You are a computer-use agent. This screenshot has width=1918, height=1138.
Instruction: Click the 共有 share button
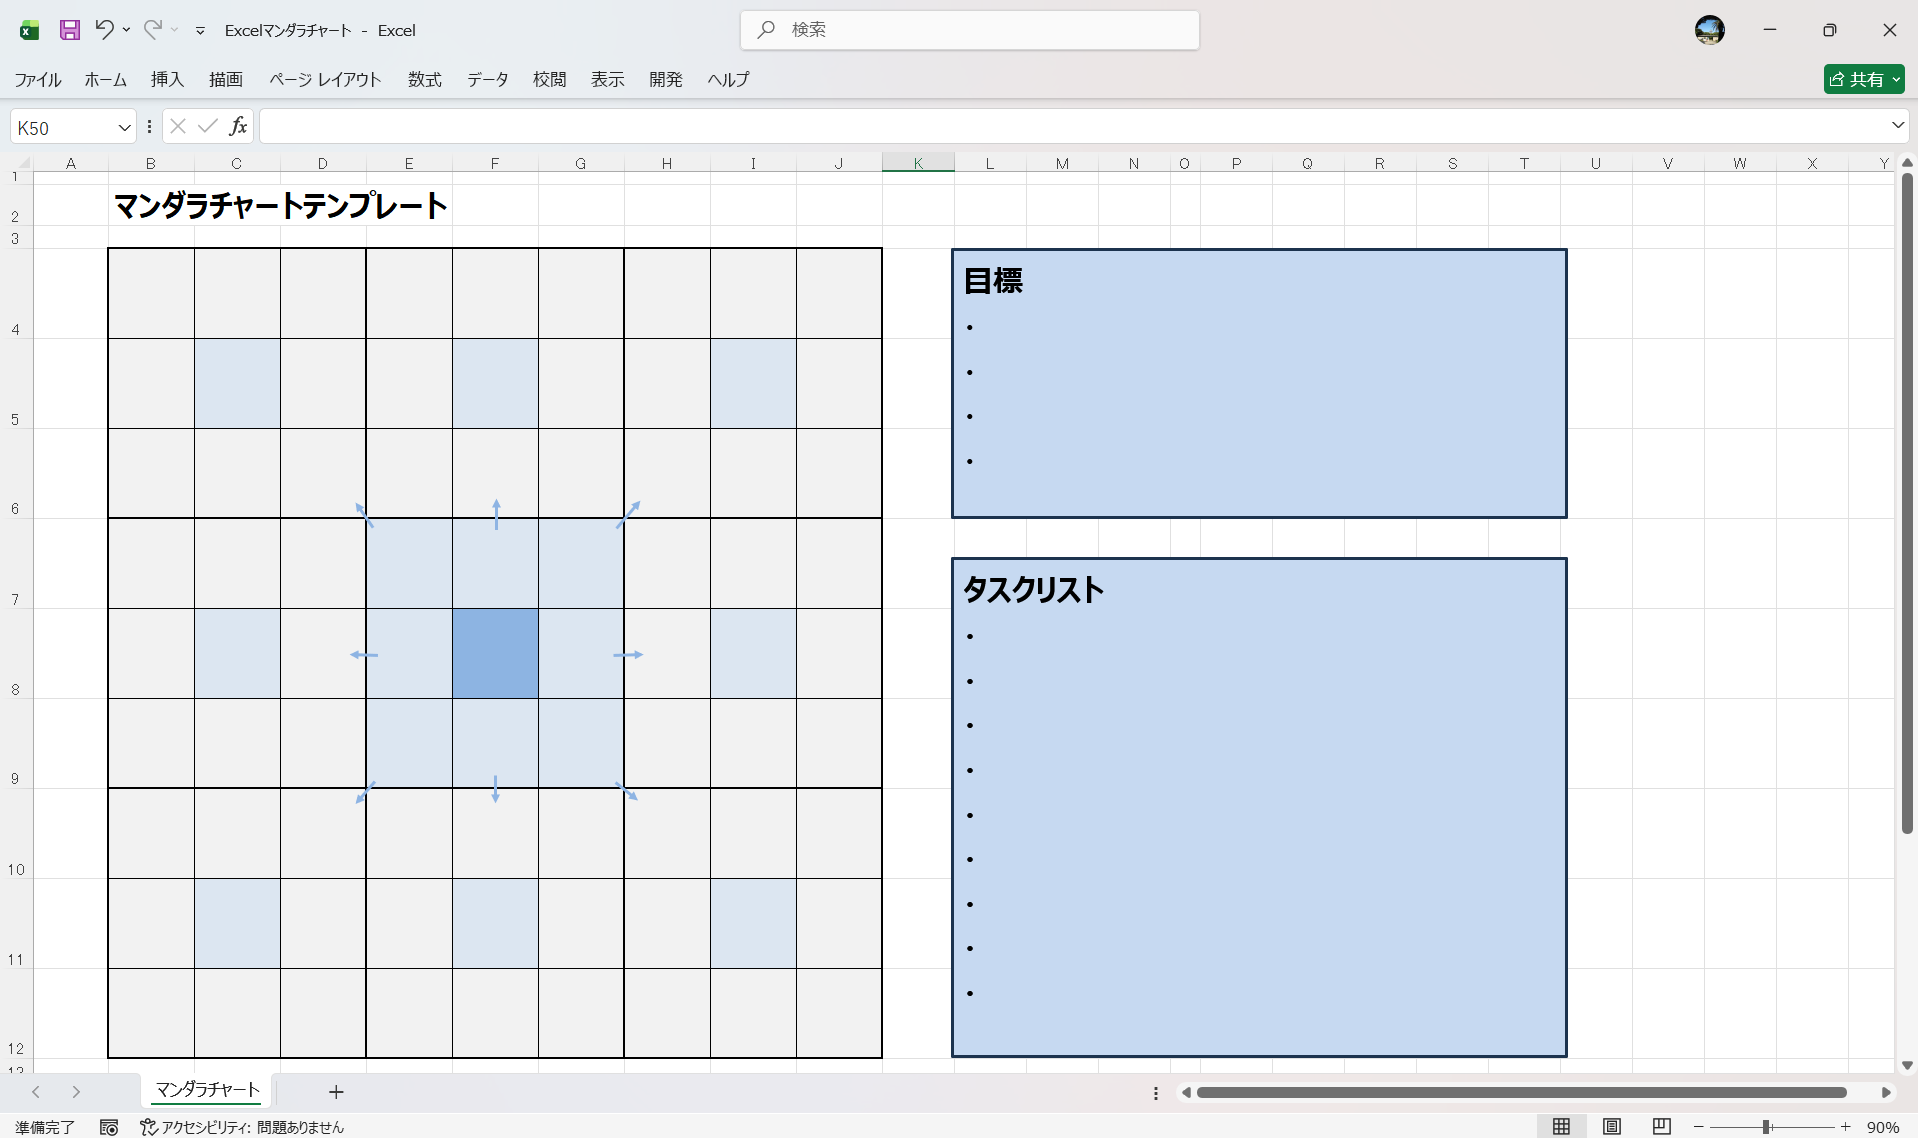[1863, 79]
